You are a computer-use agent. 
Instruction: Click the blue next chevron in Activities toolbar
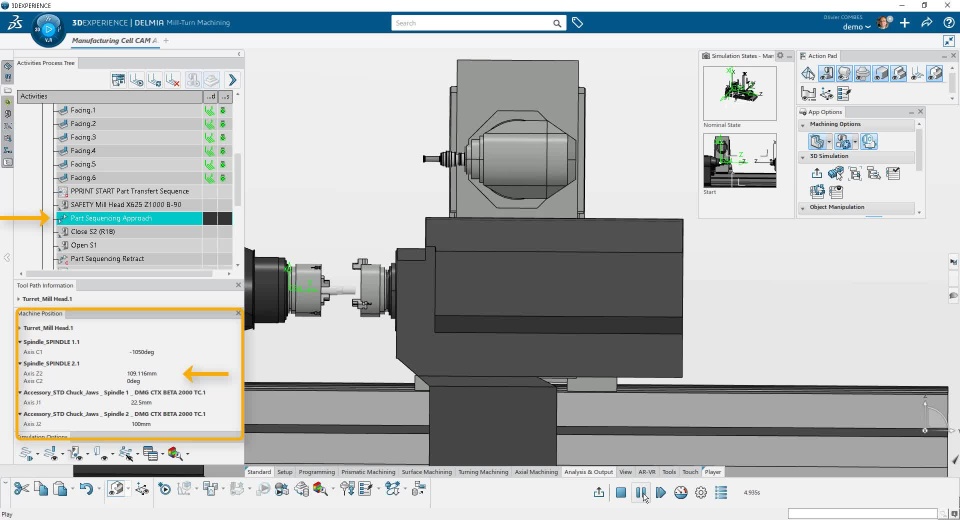pos(232,80)
